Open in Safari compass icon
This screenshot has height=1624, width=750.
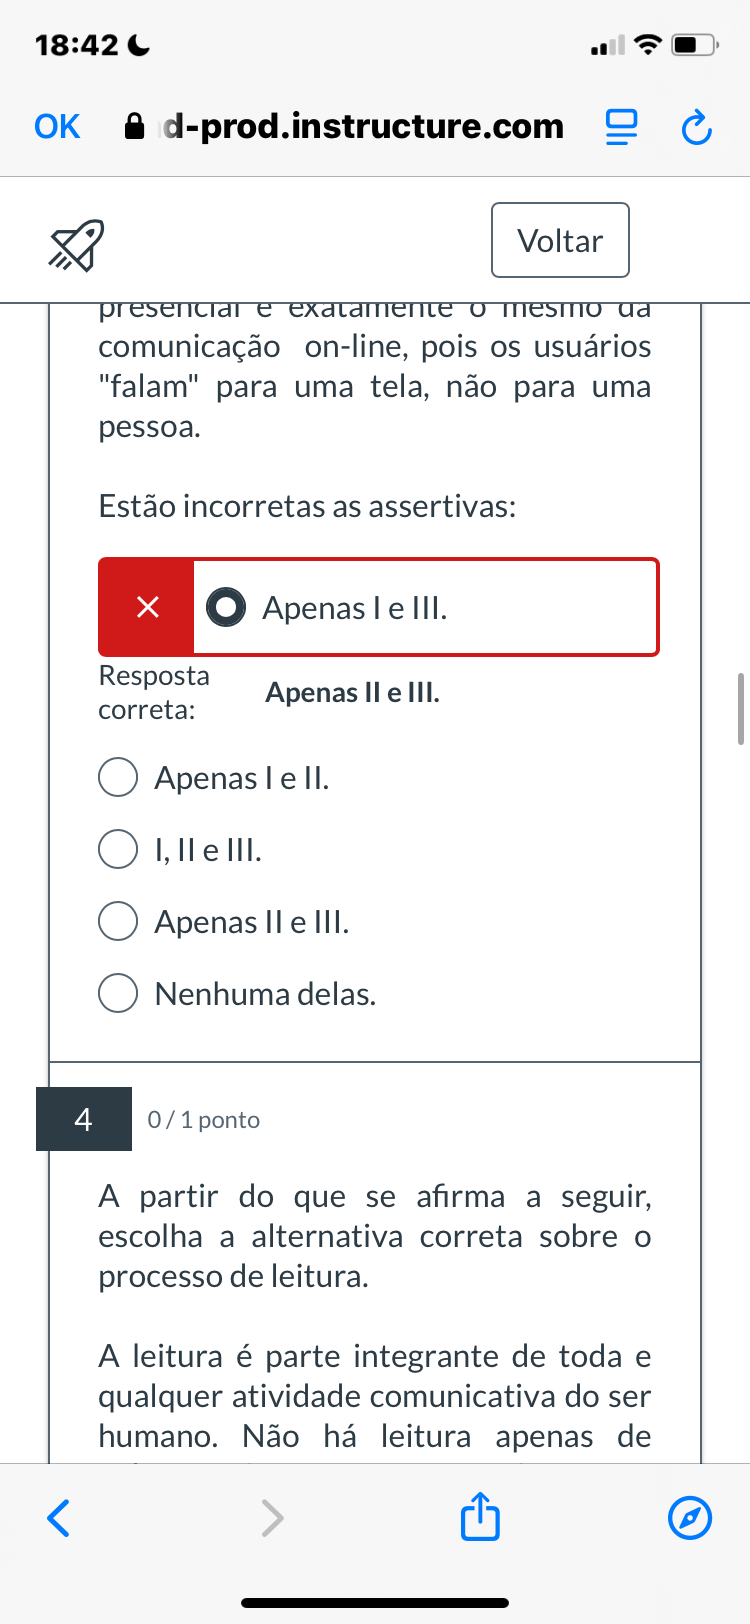click(689, 1517)
